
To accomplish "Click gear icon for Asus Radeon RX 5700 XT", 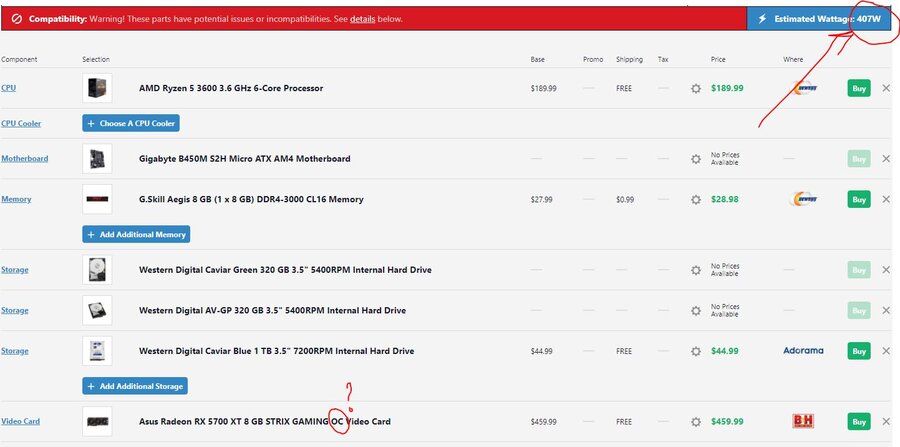I will pos(696,422).
